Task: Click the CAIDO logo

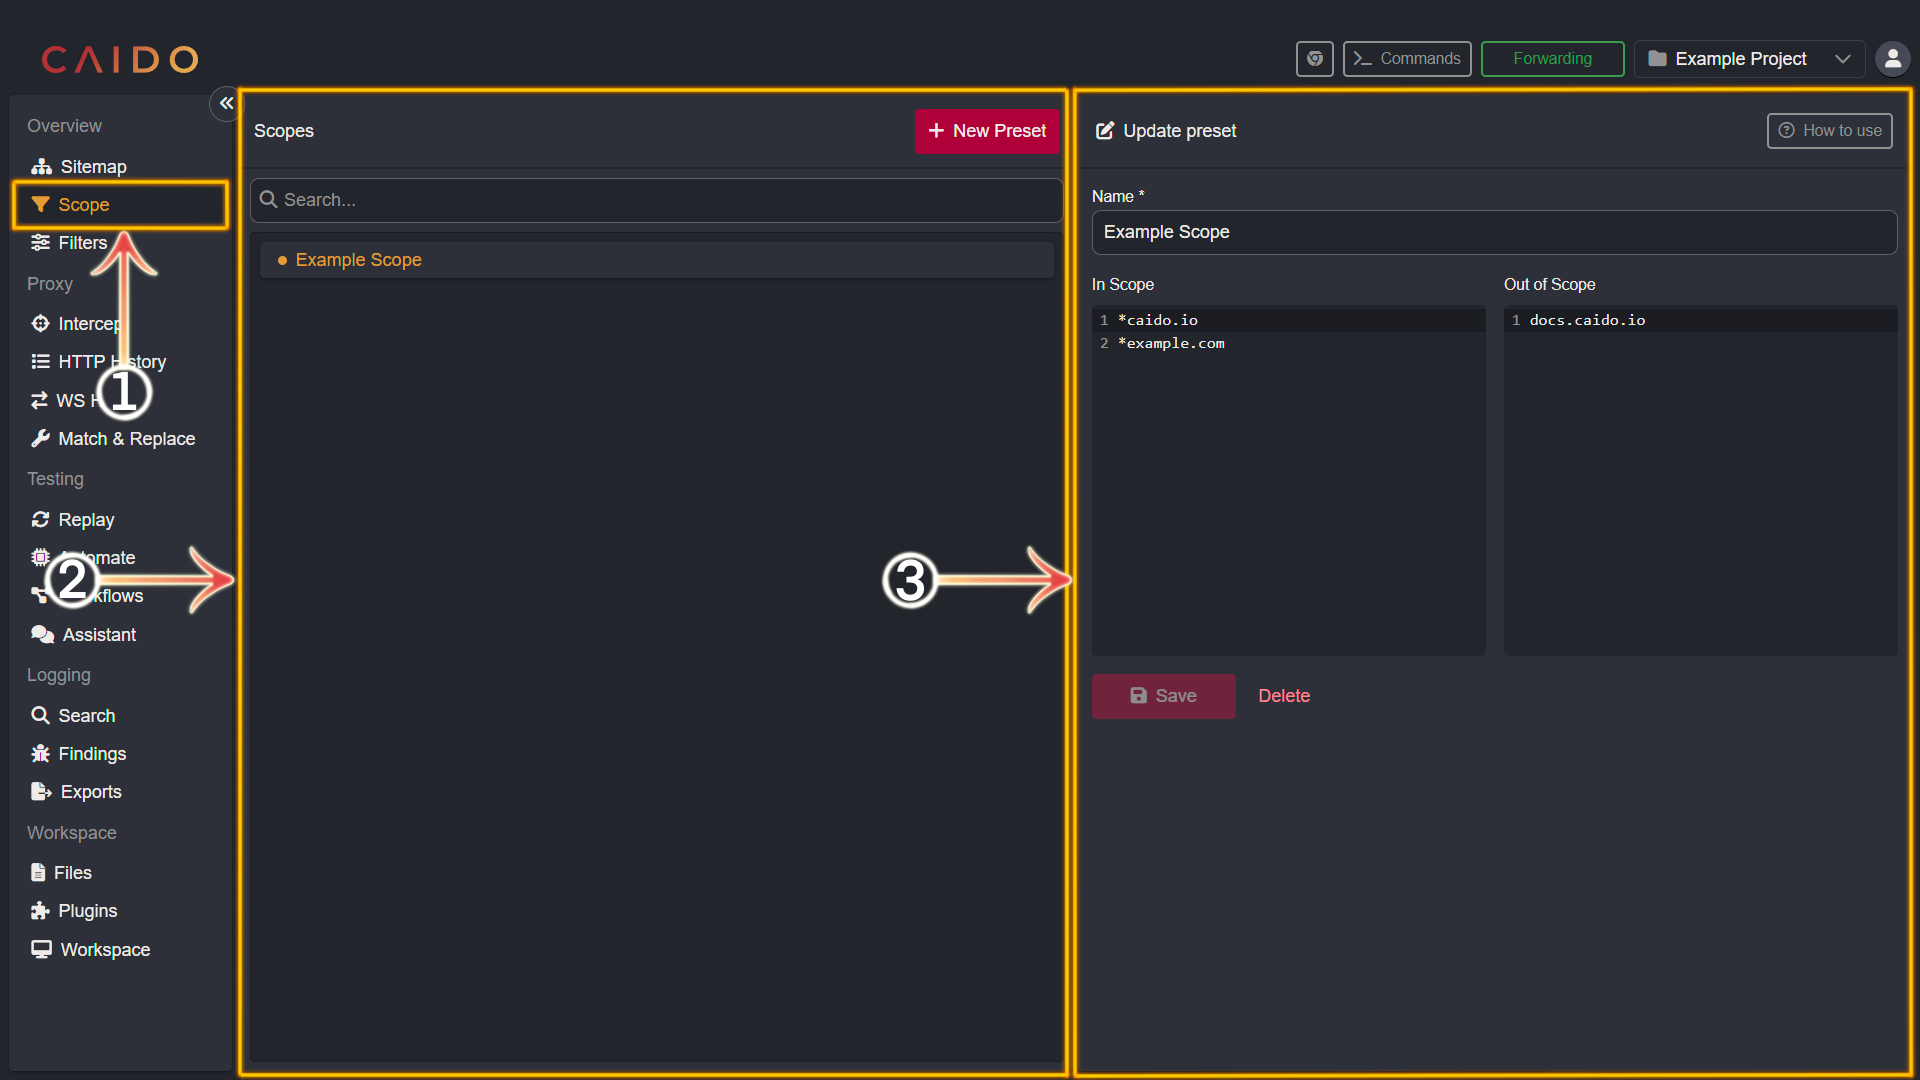Action: tap(120, 60)
